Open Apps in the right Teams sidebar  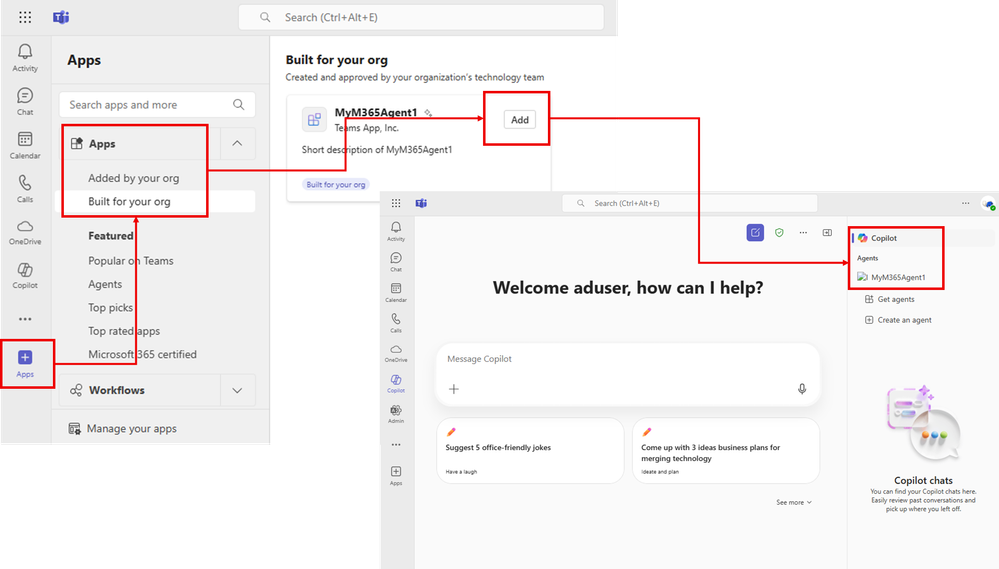(x=396, y=475)
